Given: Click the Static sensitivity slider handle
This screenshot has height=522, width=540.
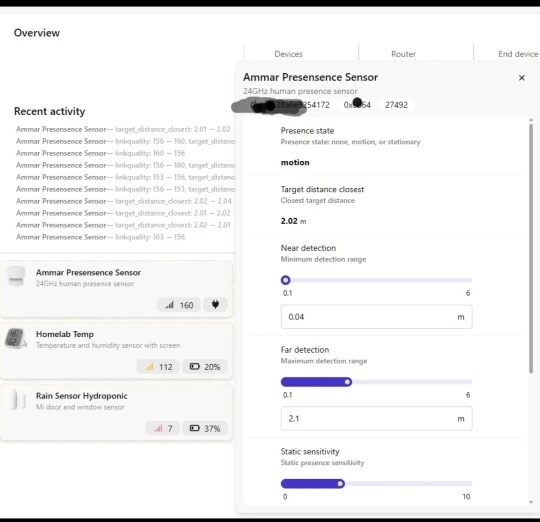Looking at the screenshot, I should [x=340, y=484].
